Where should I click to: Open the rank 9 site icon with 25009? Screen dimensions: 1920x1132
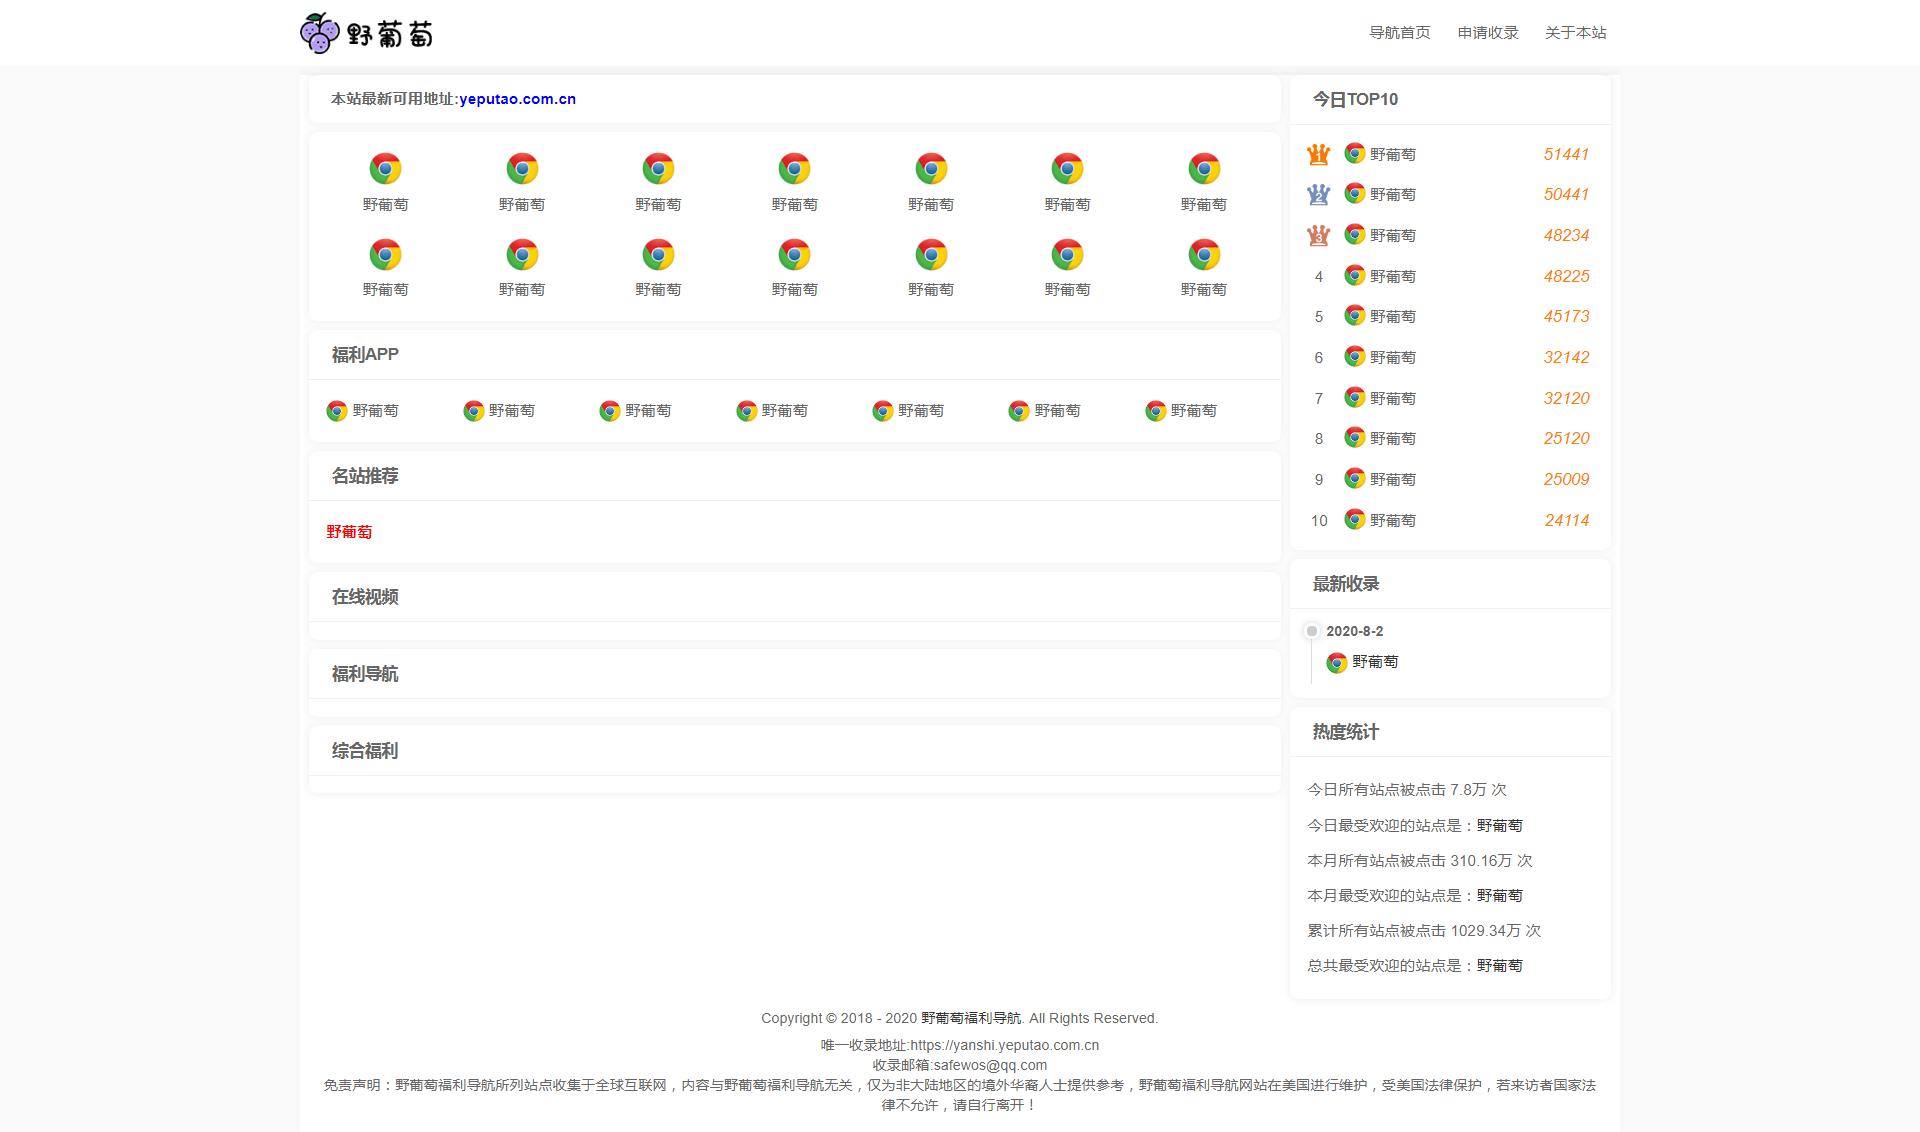pos(1355,478)
